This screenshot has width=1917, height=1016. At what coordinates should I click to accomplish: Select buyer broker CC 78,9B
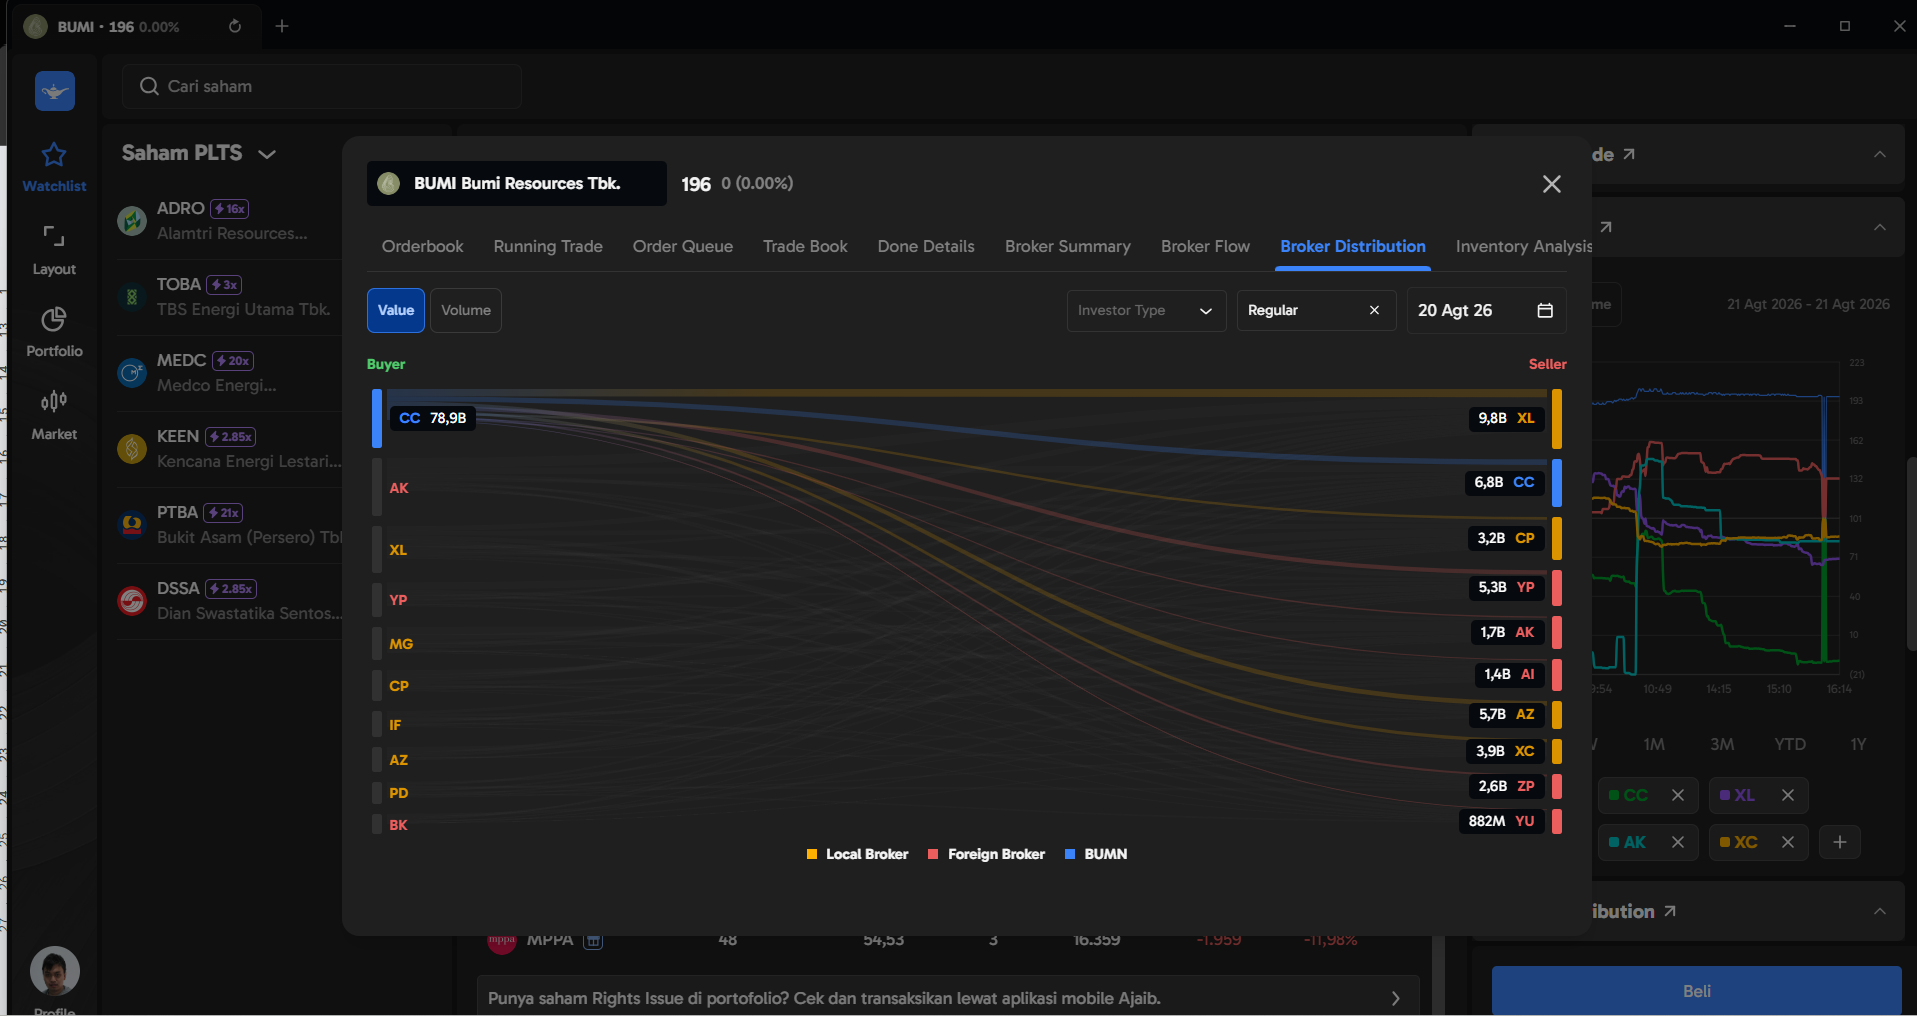432,418
